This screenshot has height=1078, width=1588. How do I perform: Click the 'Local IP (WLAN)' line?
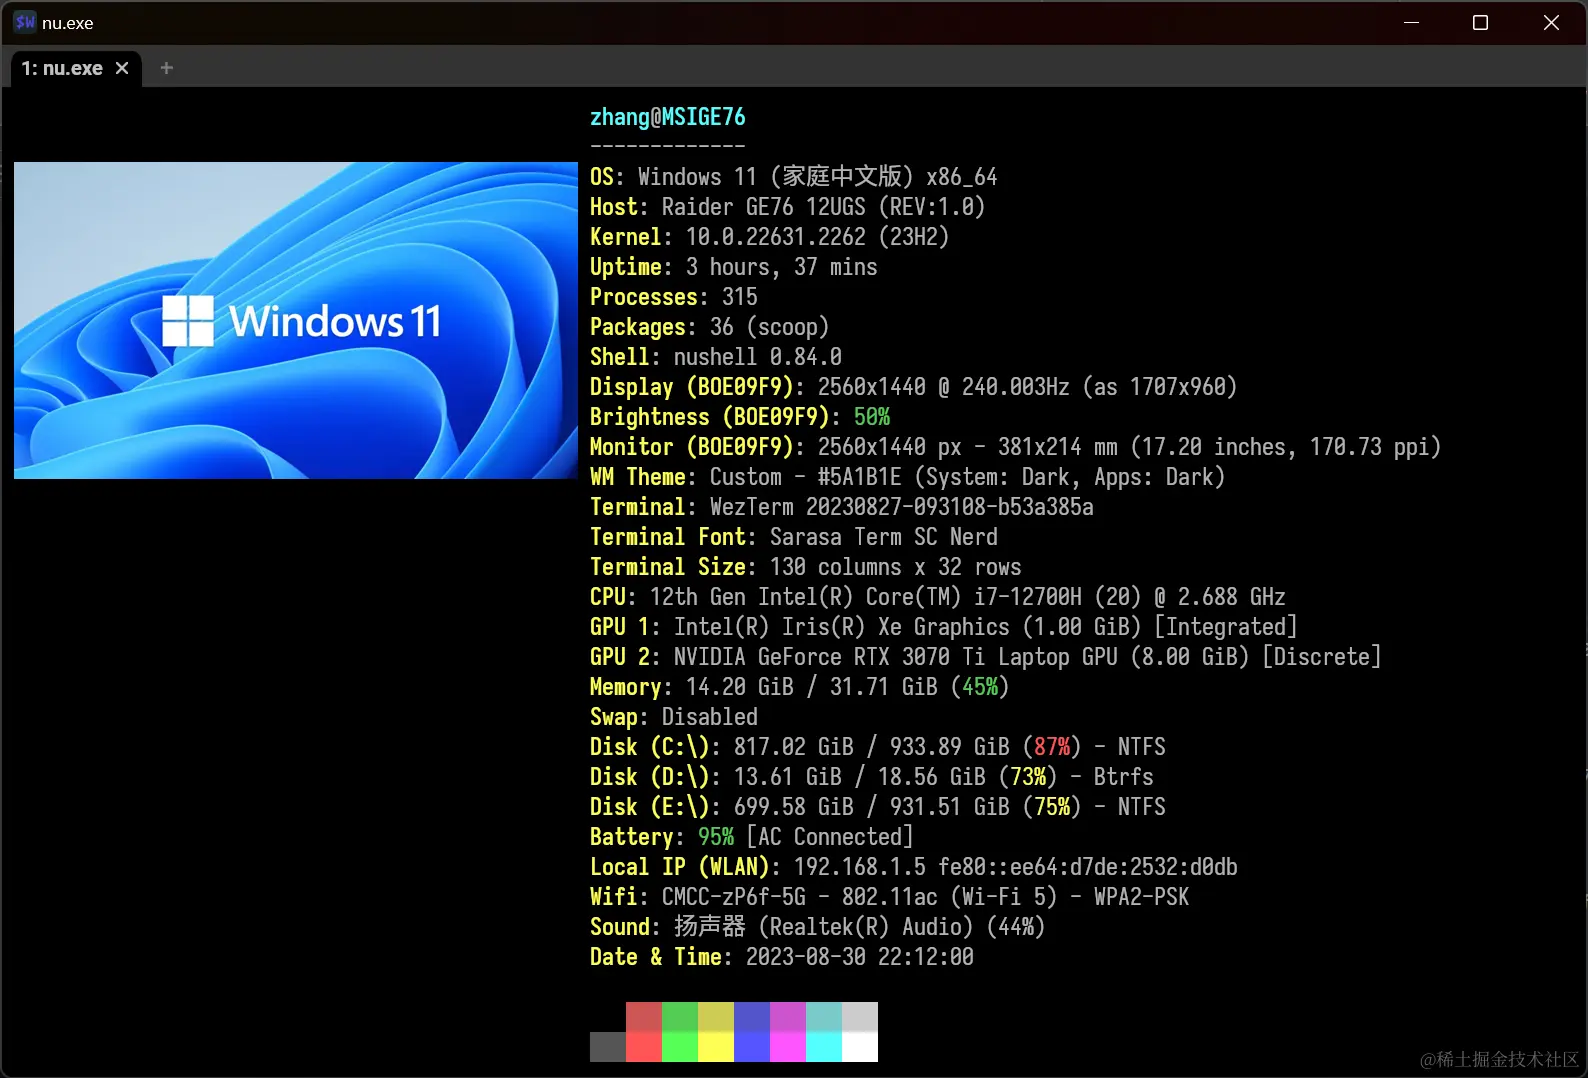click(913, 867)
